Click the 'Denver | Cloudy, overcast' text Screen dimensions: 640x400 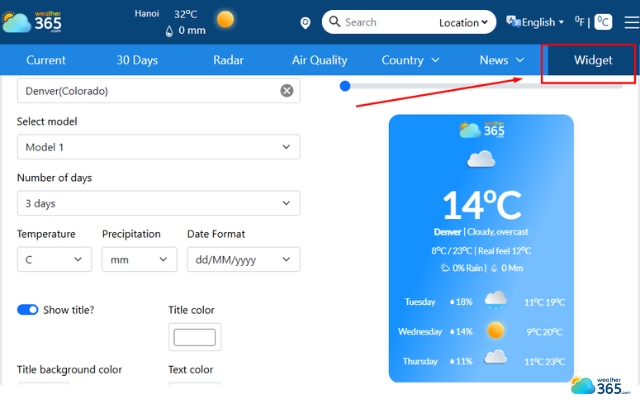coord(481,232)
